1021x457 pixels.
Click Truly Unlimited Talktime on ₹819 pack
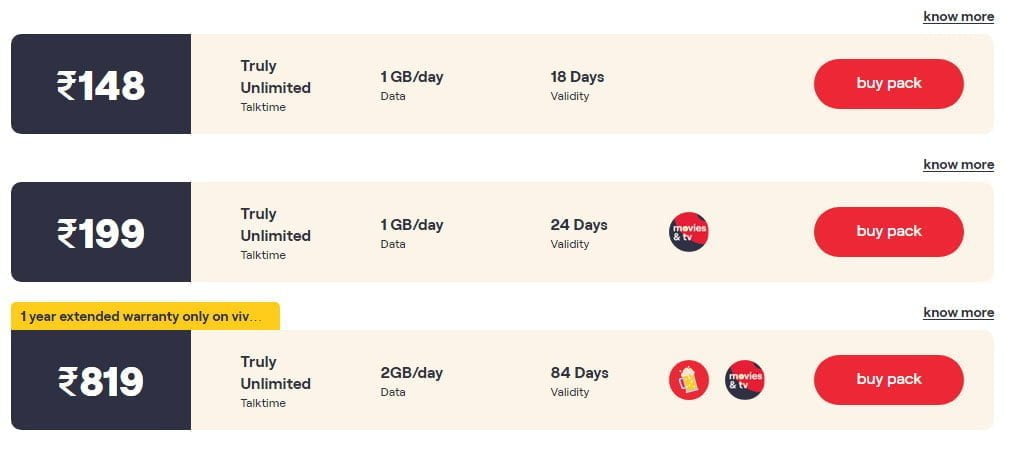pyautogui.click(x=275, y=381)
